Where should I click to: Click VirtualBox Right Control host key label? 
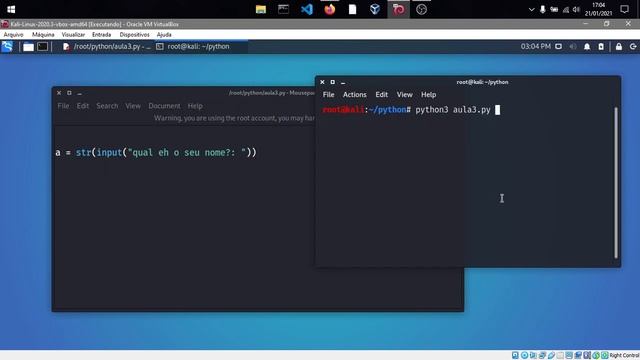pos(624,356)
